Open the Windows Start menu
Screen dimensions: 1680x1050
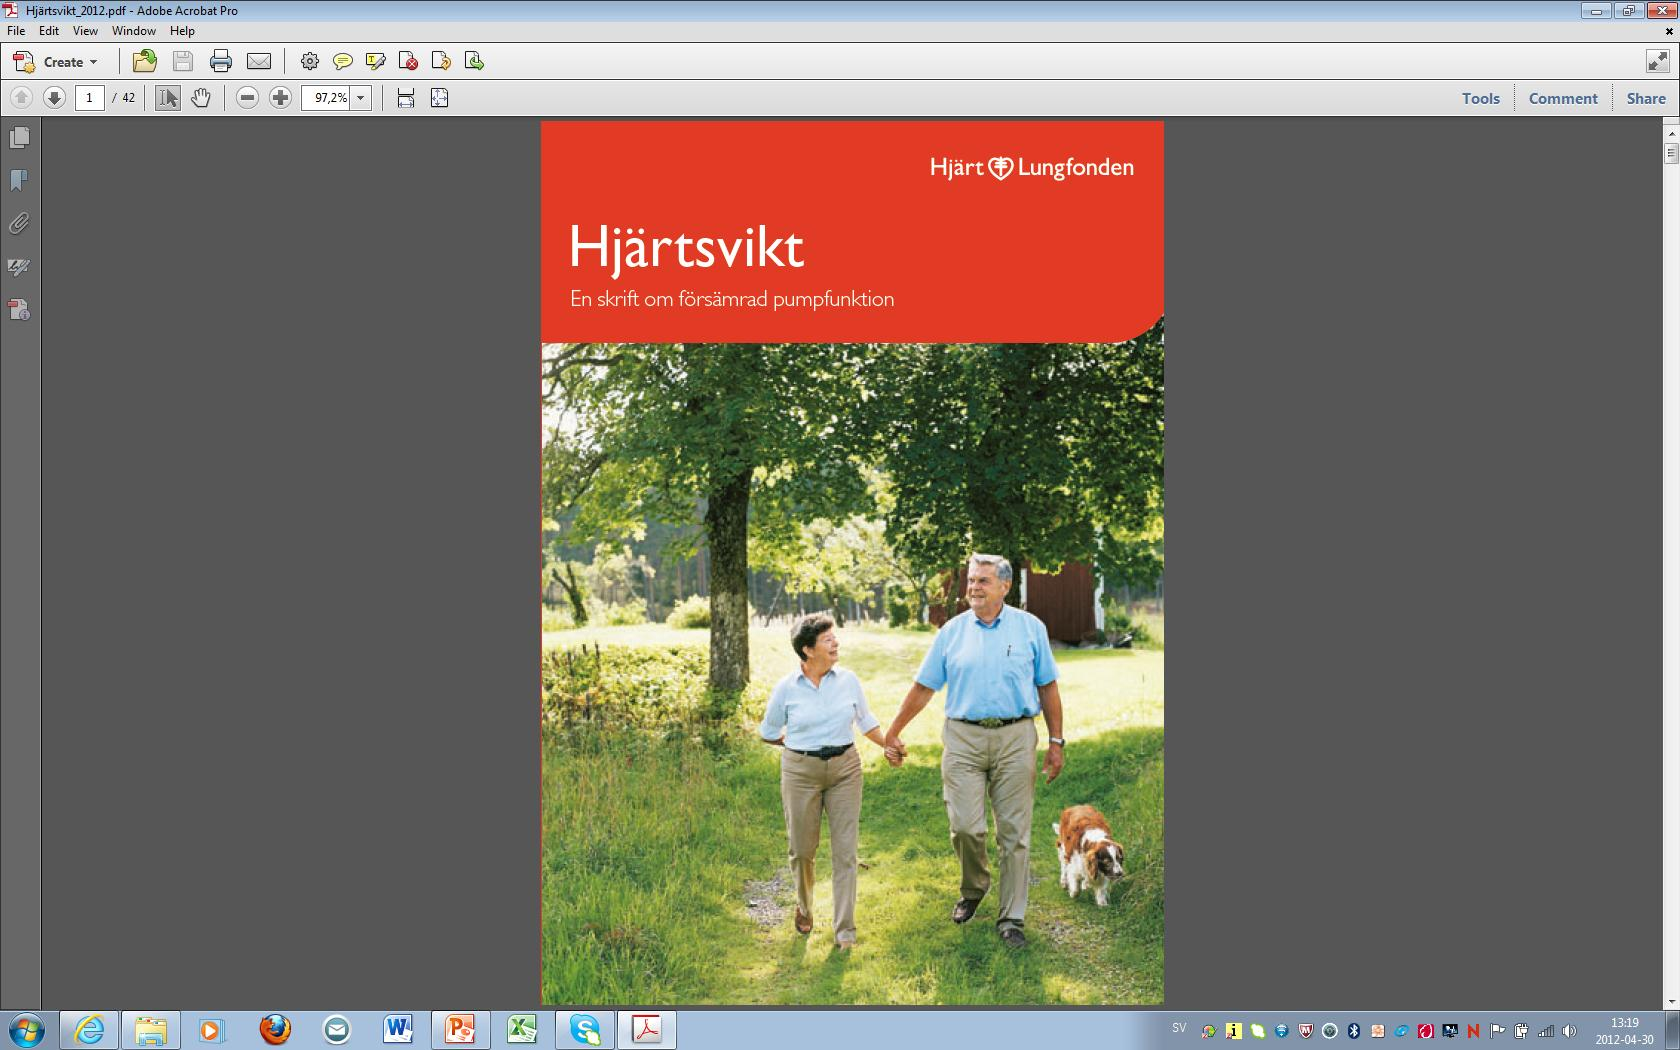pos(26,1029)
